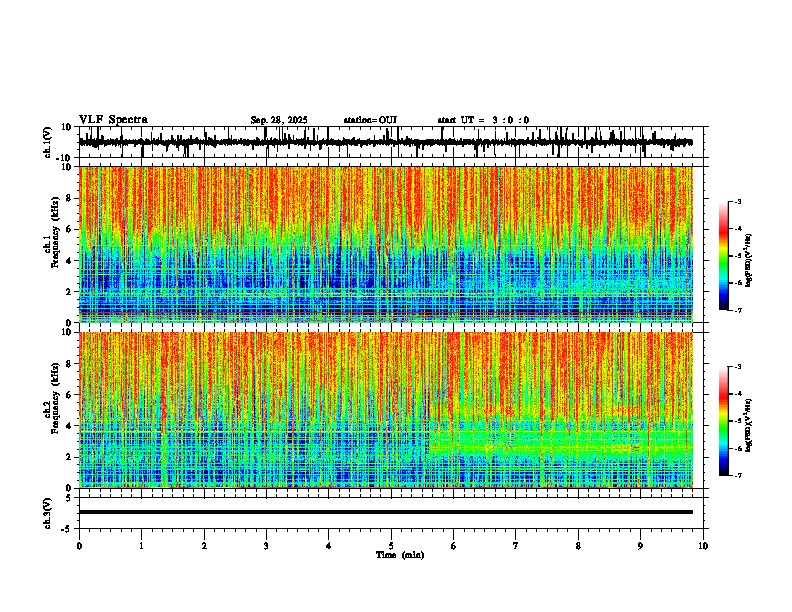This screenshot has width=792, height=612.
Task: Click time axis tick label "5"
Action: tap(391, 546)
